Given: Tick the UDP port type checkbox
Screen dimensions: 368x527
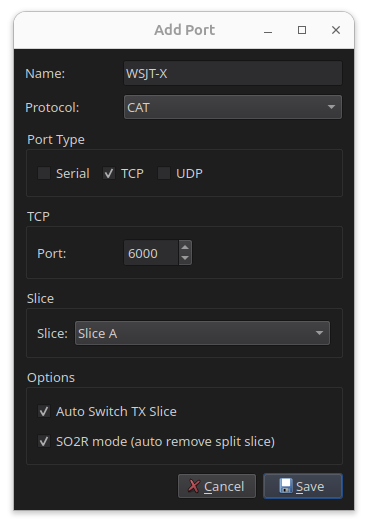Looking at the screenshot, I should (x=164, y=173).
